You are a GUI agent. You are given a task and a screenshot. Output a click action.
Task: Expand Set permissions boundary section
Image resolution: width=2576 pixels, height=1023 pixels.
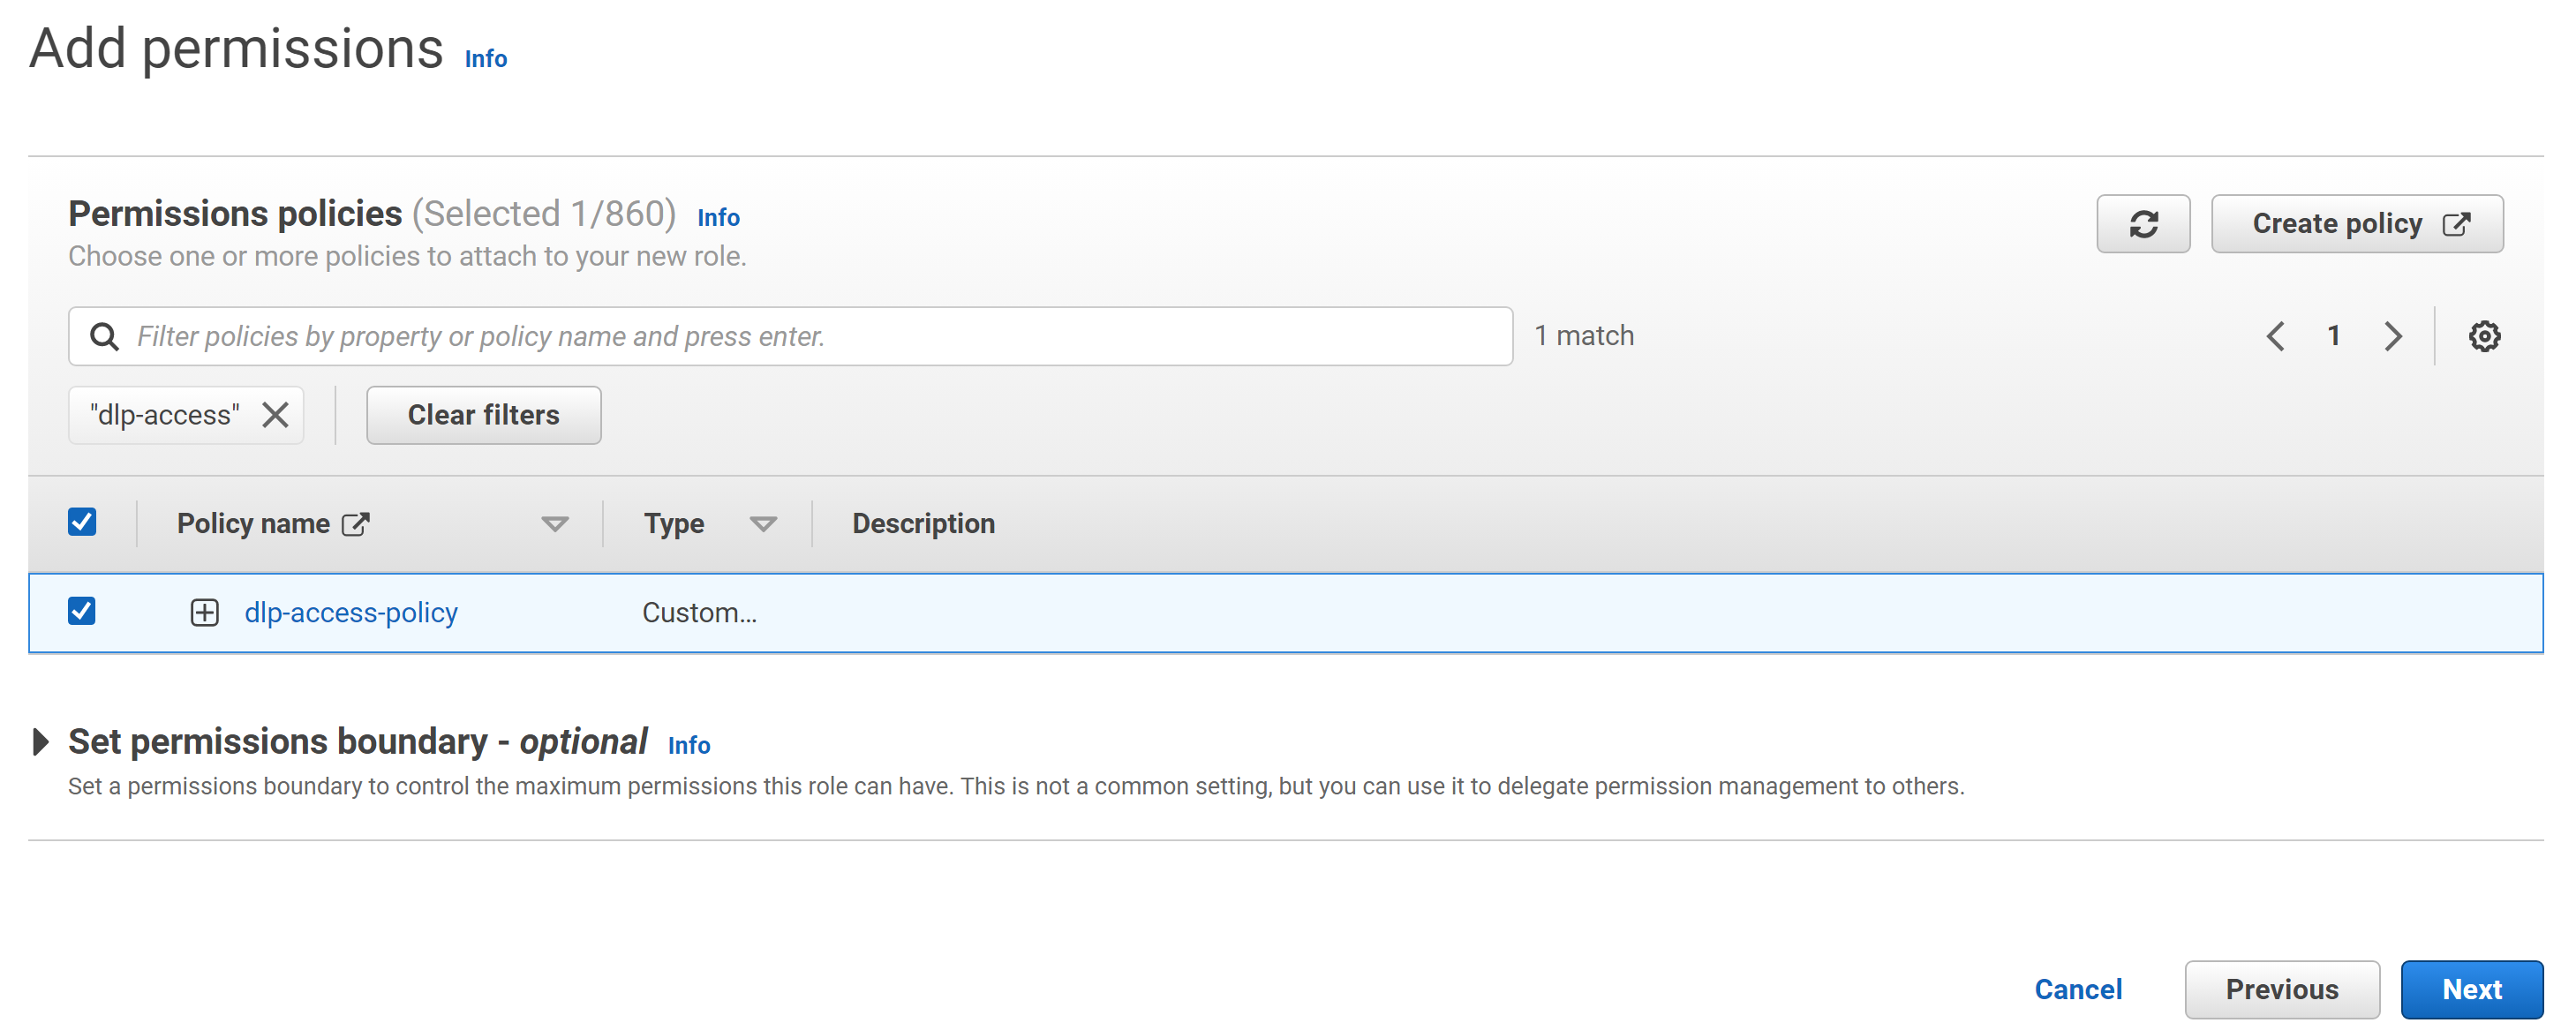40,742
